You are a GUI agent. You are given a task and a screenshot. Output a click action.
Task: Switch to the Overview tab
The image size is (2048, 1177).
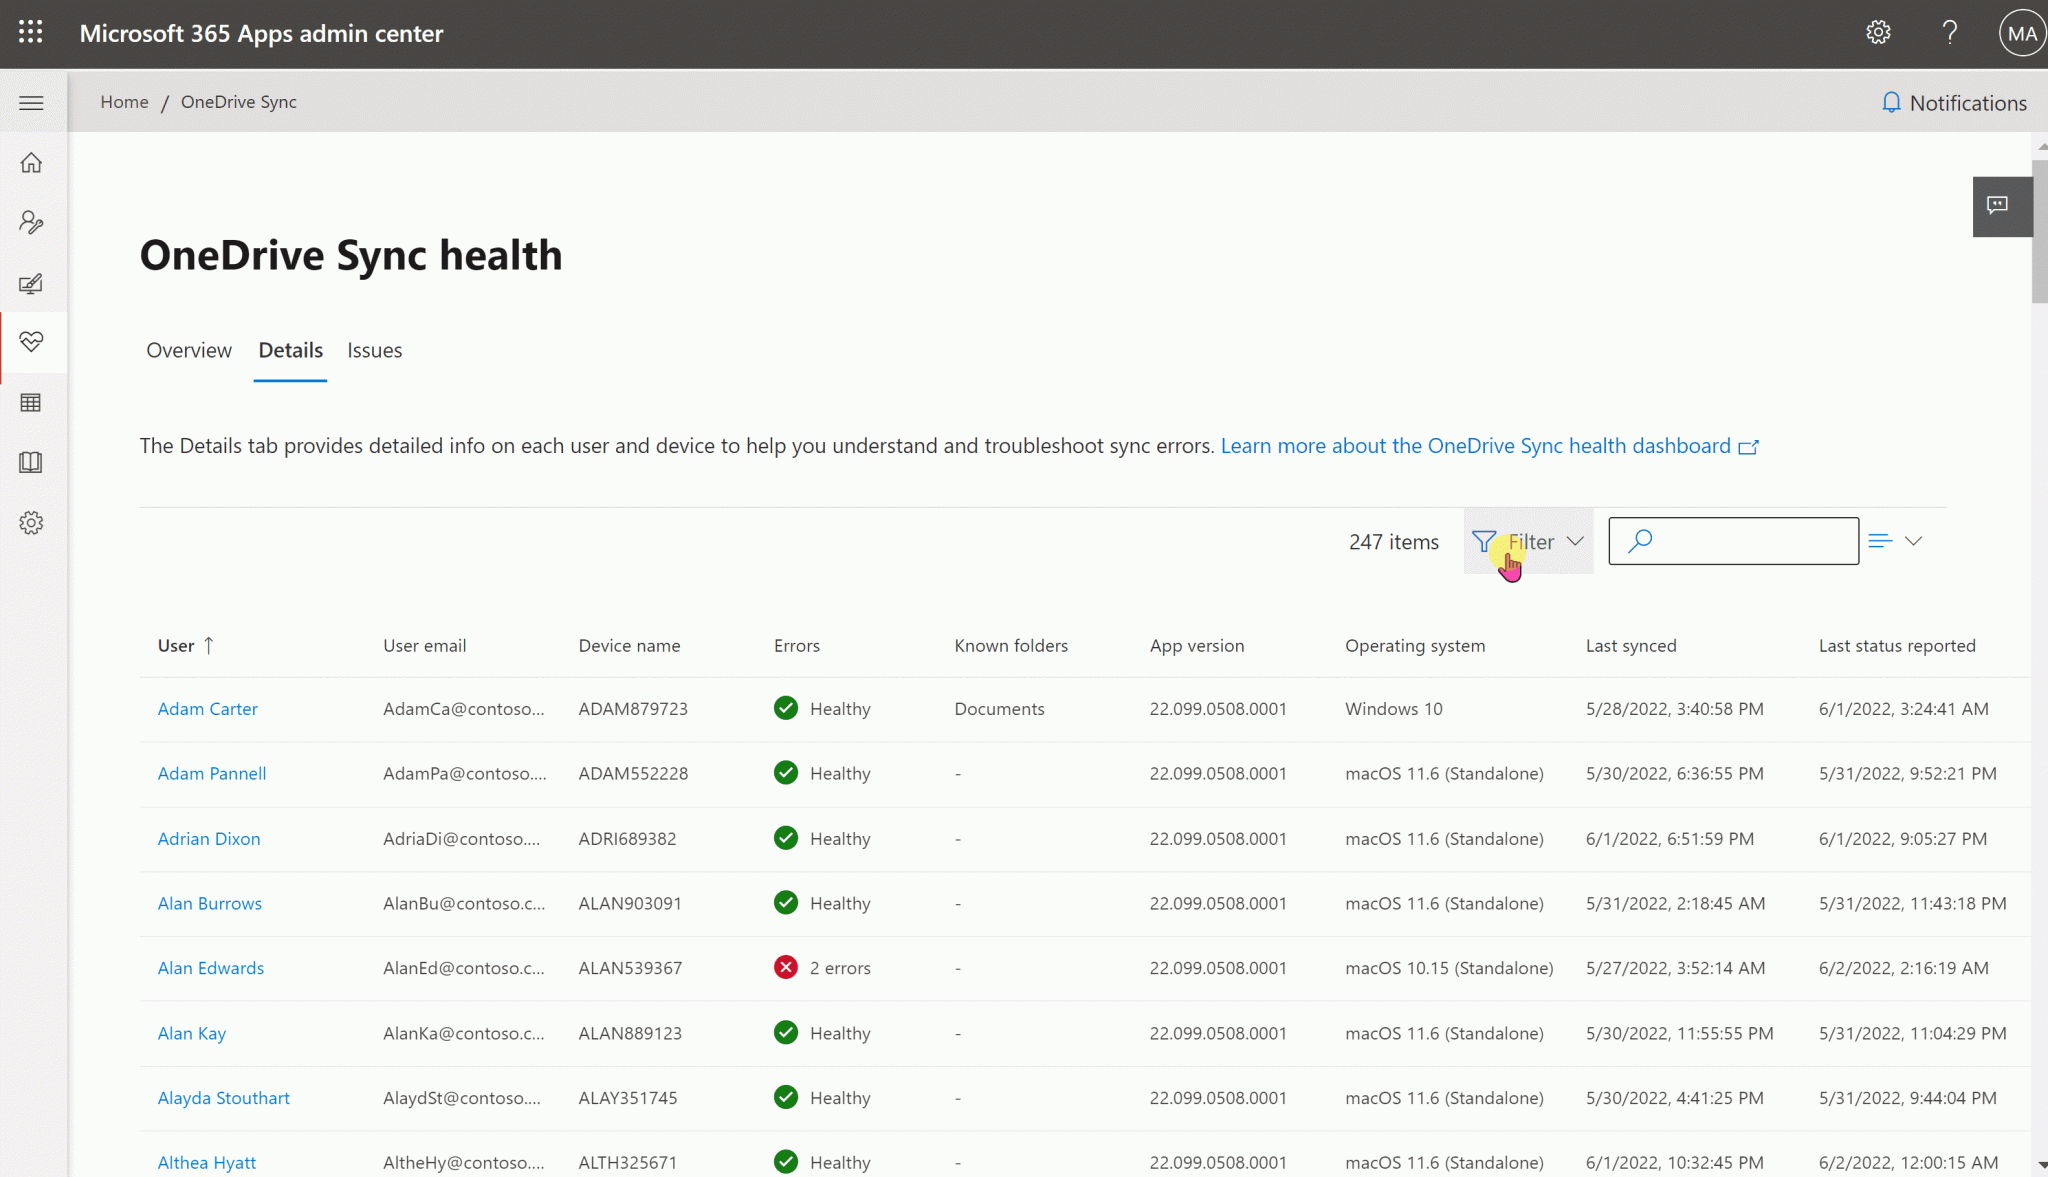coord(189,350)
